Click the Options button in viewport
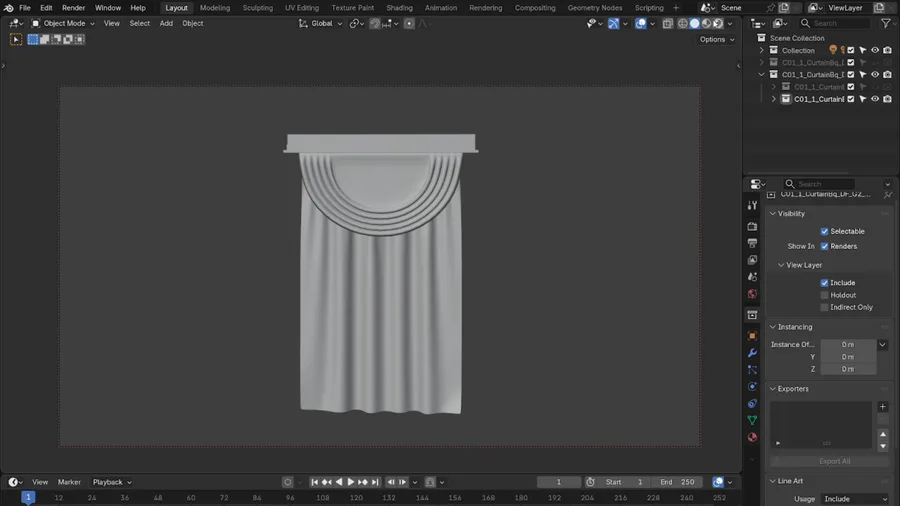The height and width of the screenshot is (506, 900). (716, 39)
